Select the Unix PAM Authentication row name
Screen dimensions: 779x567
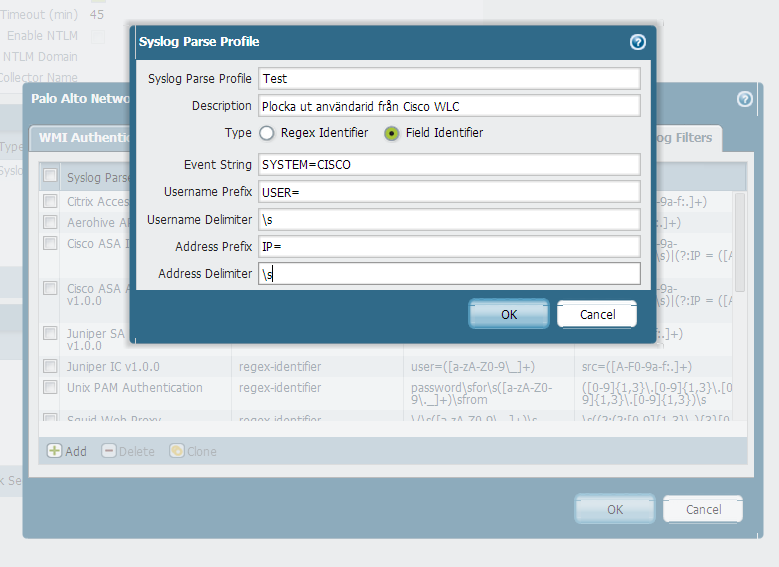pyautogui.click(x=135, y=388)
